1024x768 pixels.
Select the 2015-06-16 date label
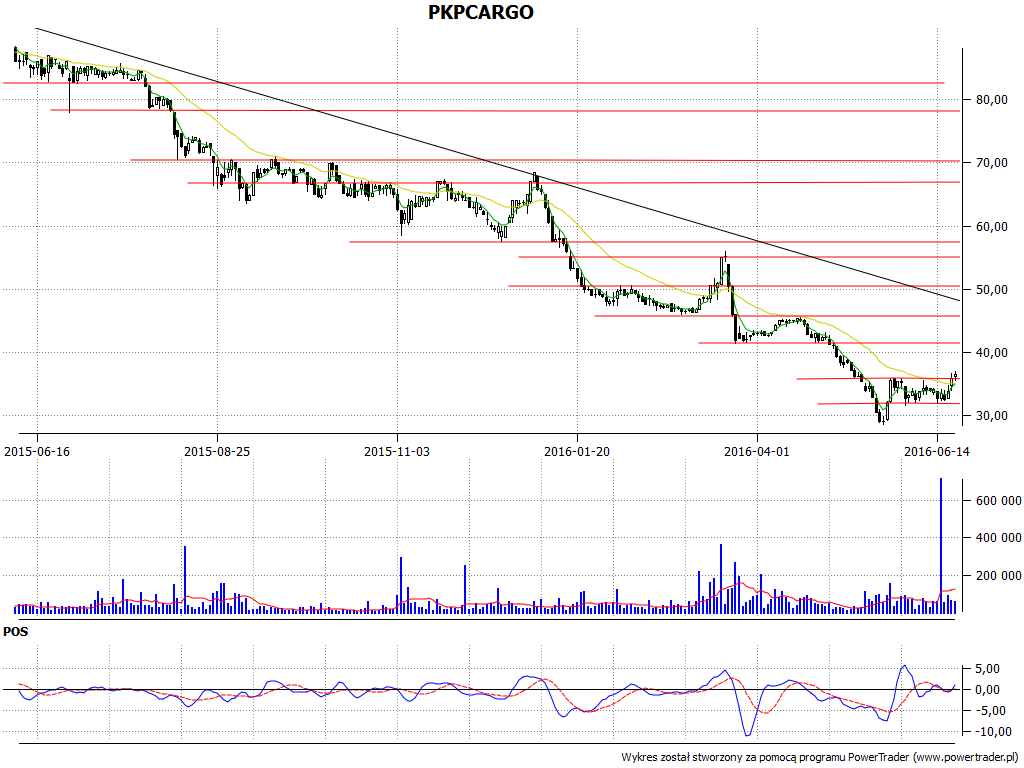point(37,451)
